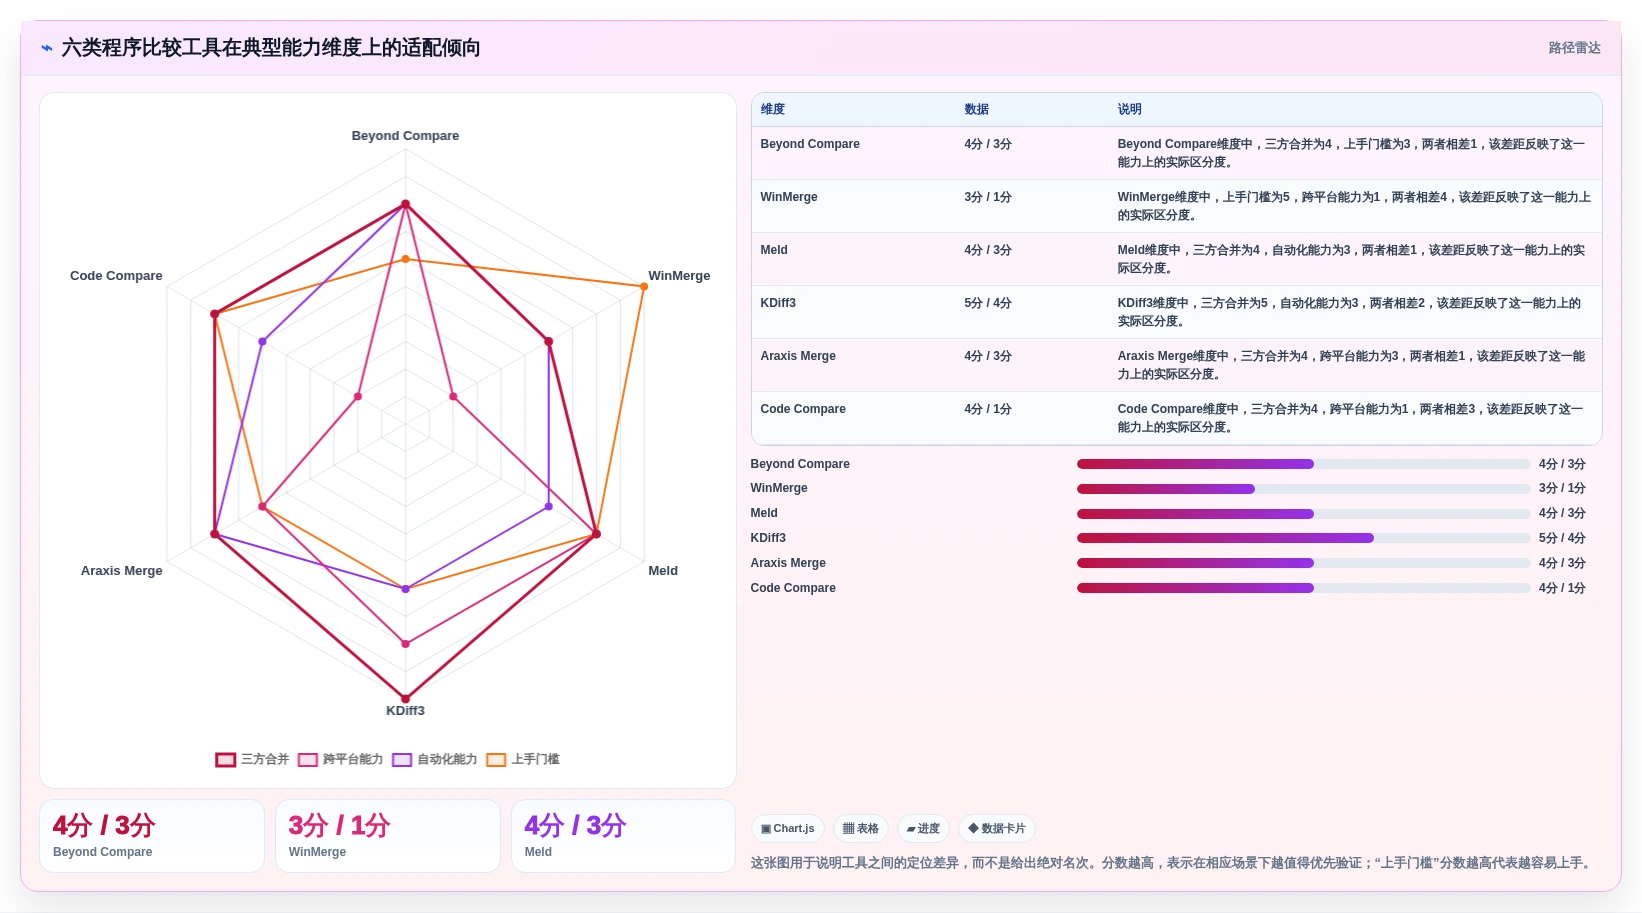The width and height of the screenshot is (1642, 913).
Task: Click the WinMerge progress bar
Action: click(1303, 489)
